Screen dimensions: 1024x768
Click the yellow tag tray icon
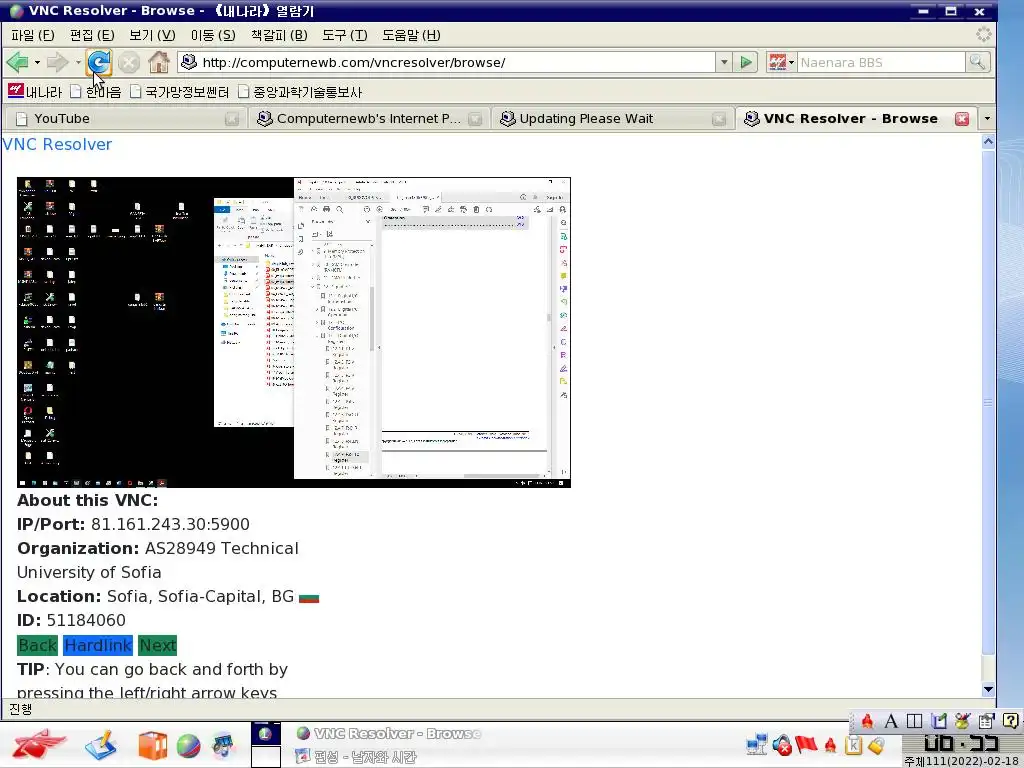point(876,744)
